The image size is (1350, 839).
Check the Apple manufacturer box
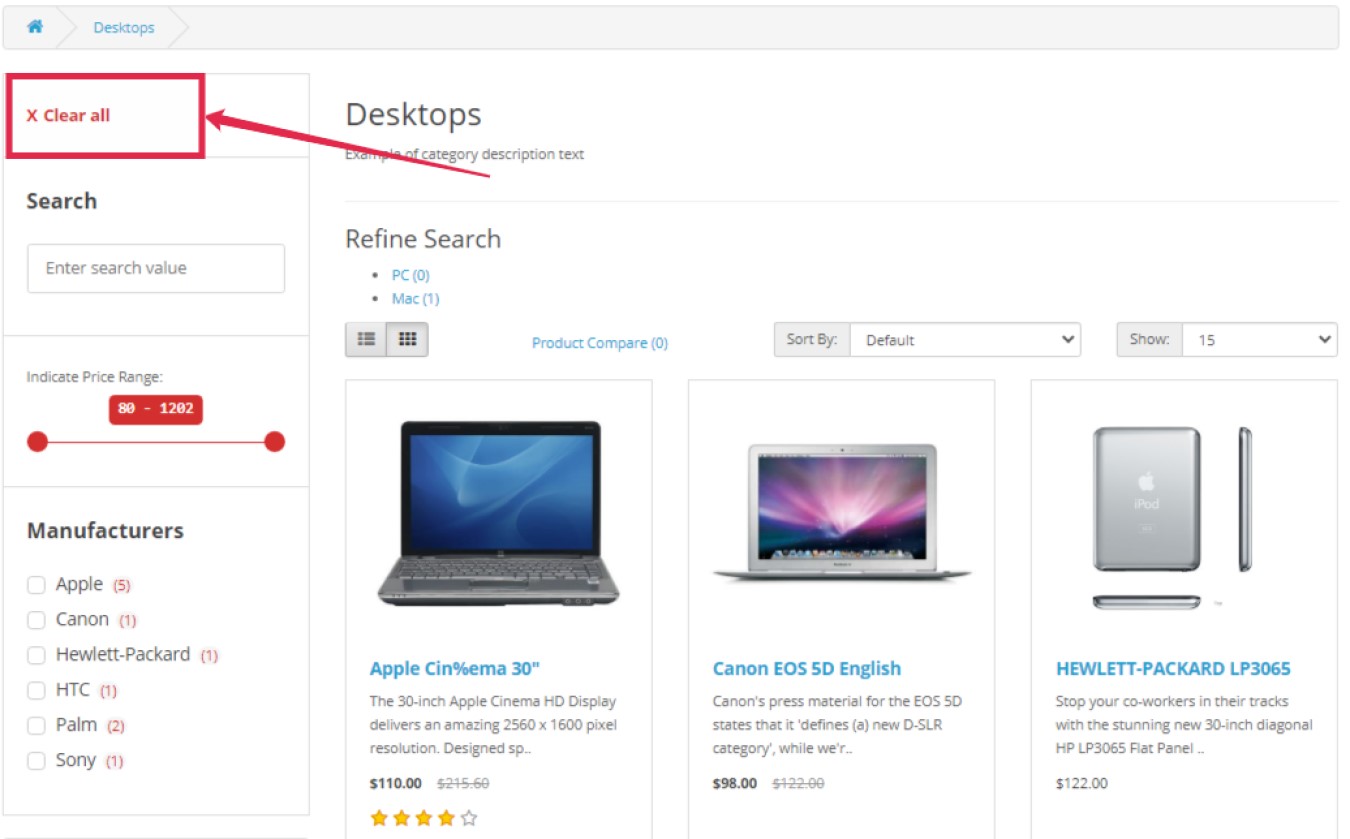[x=36, y=585]
